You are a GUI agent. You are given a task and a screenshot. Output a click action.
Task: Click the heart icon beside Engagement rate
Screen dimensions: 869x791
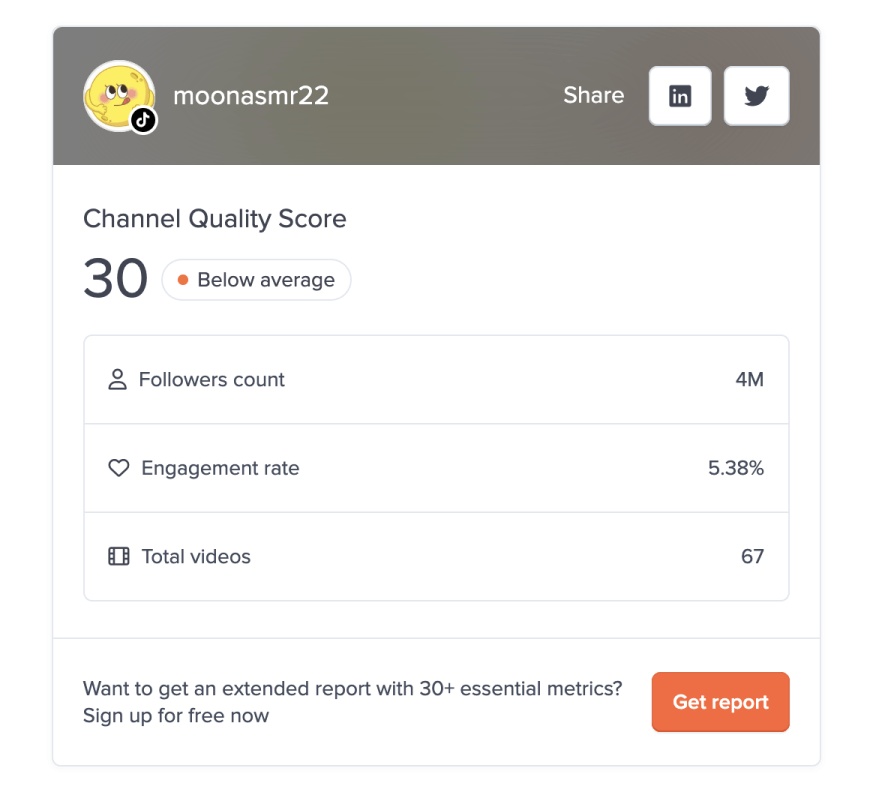tap(119, 468)
